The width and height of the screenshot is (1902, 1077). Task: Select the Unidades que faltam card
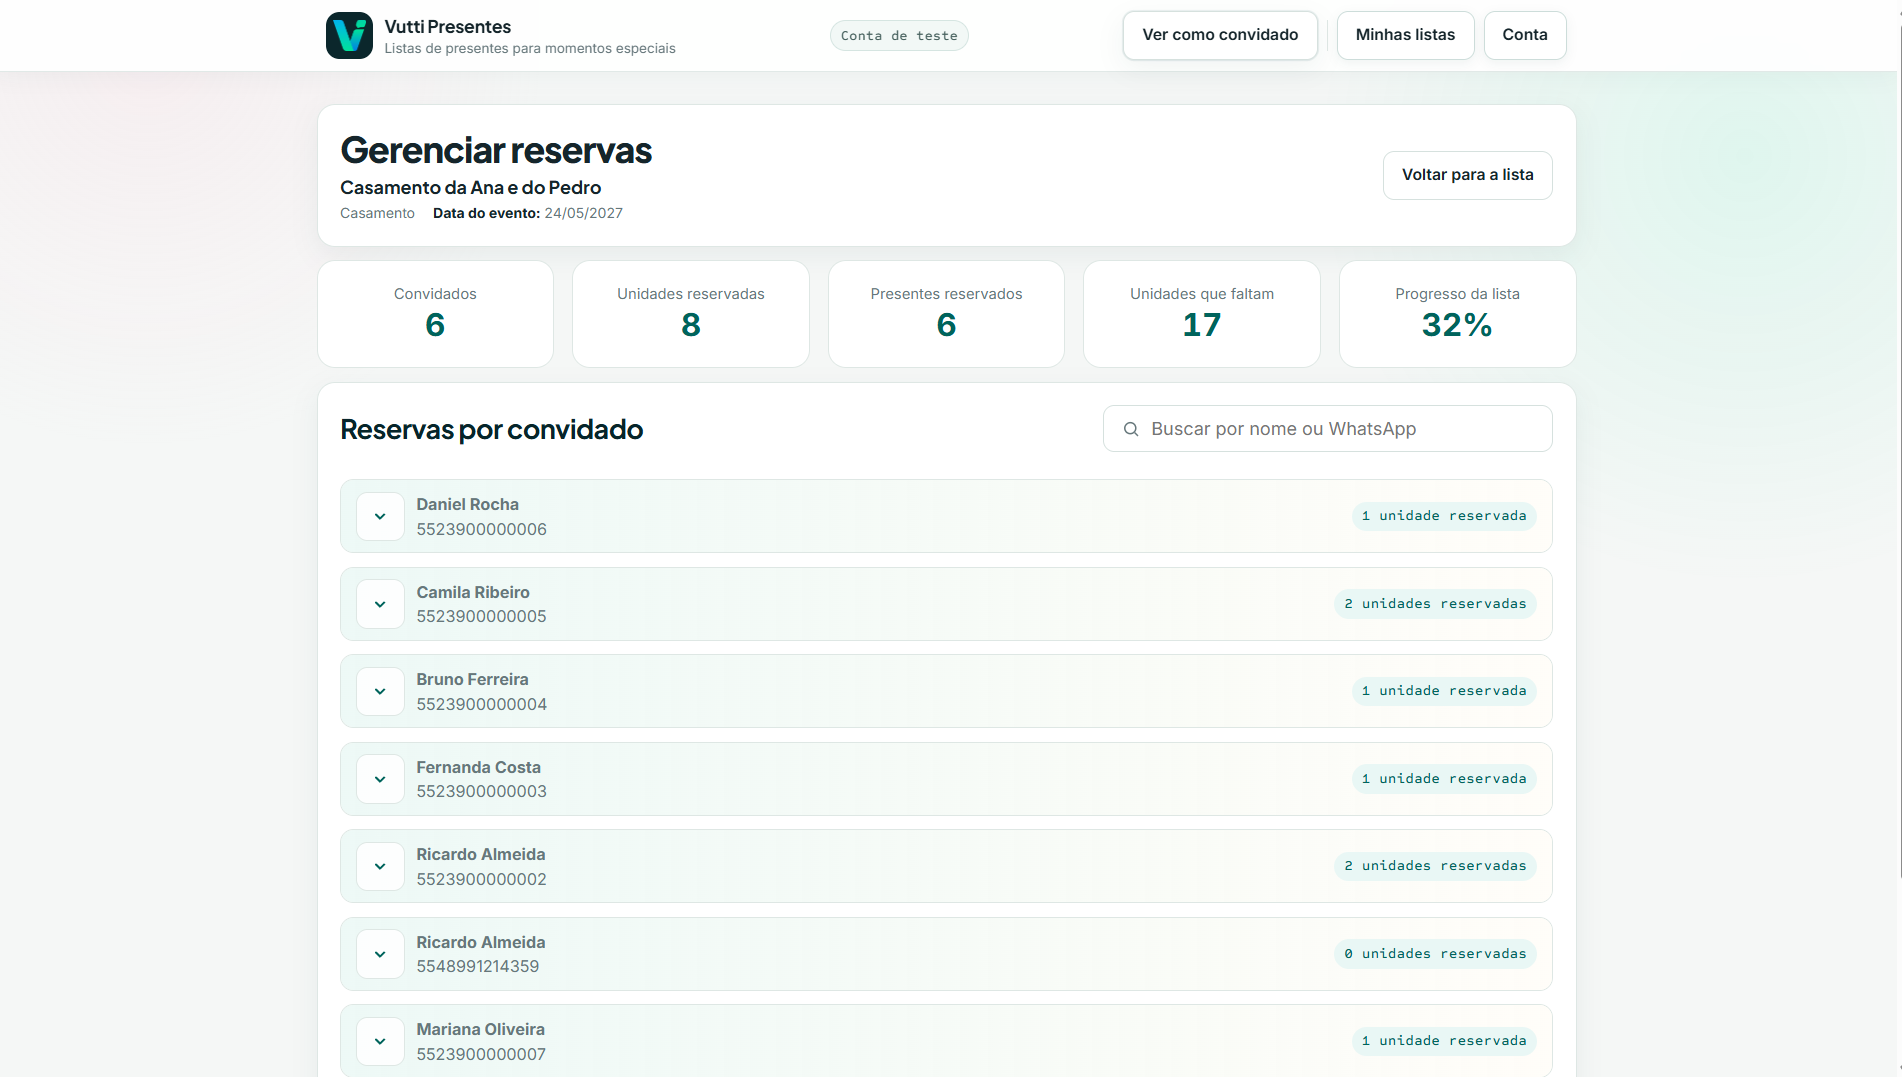[x=1201, y=314]
